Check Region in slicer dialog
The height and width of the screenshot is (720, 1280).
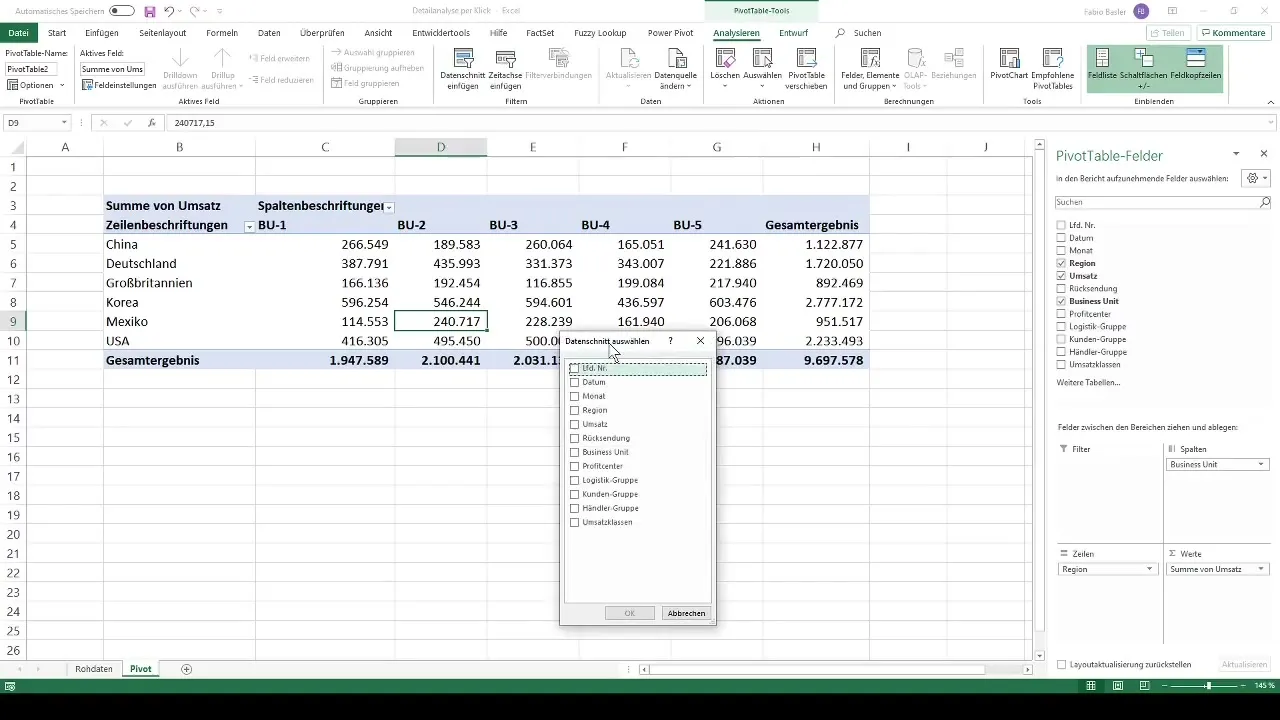click(574, 410)
